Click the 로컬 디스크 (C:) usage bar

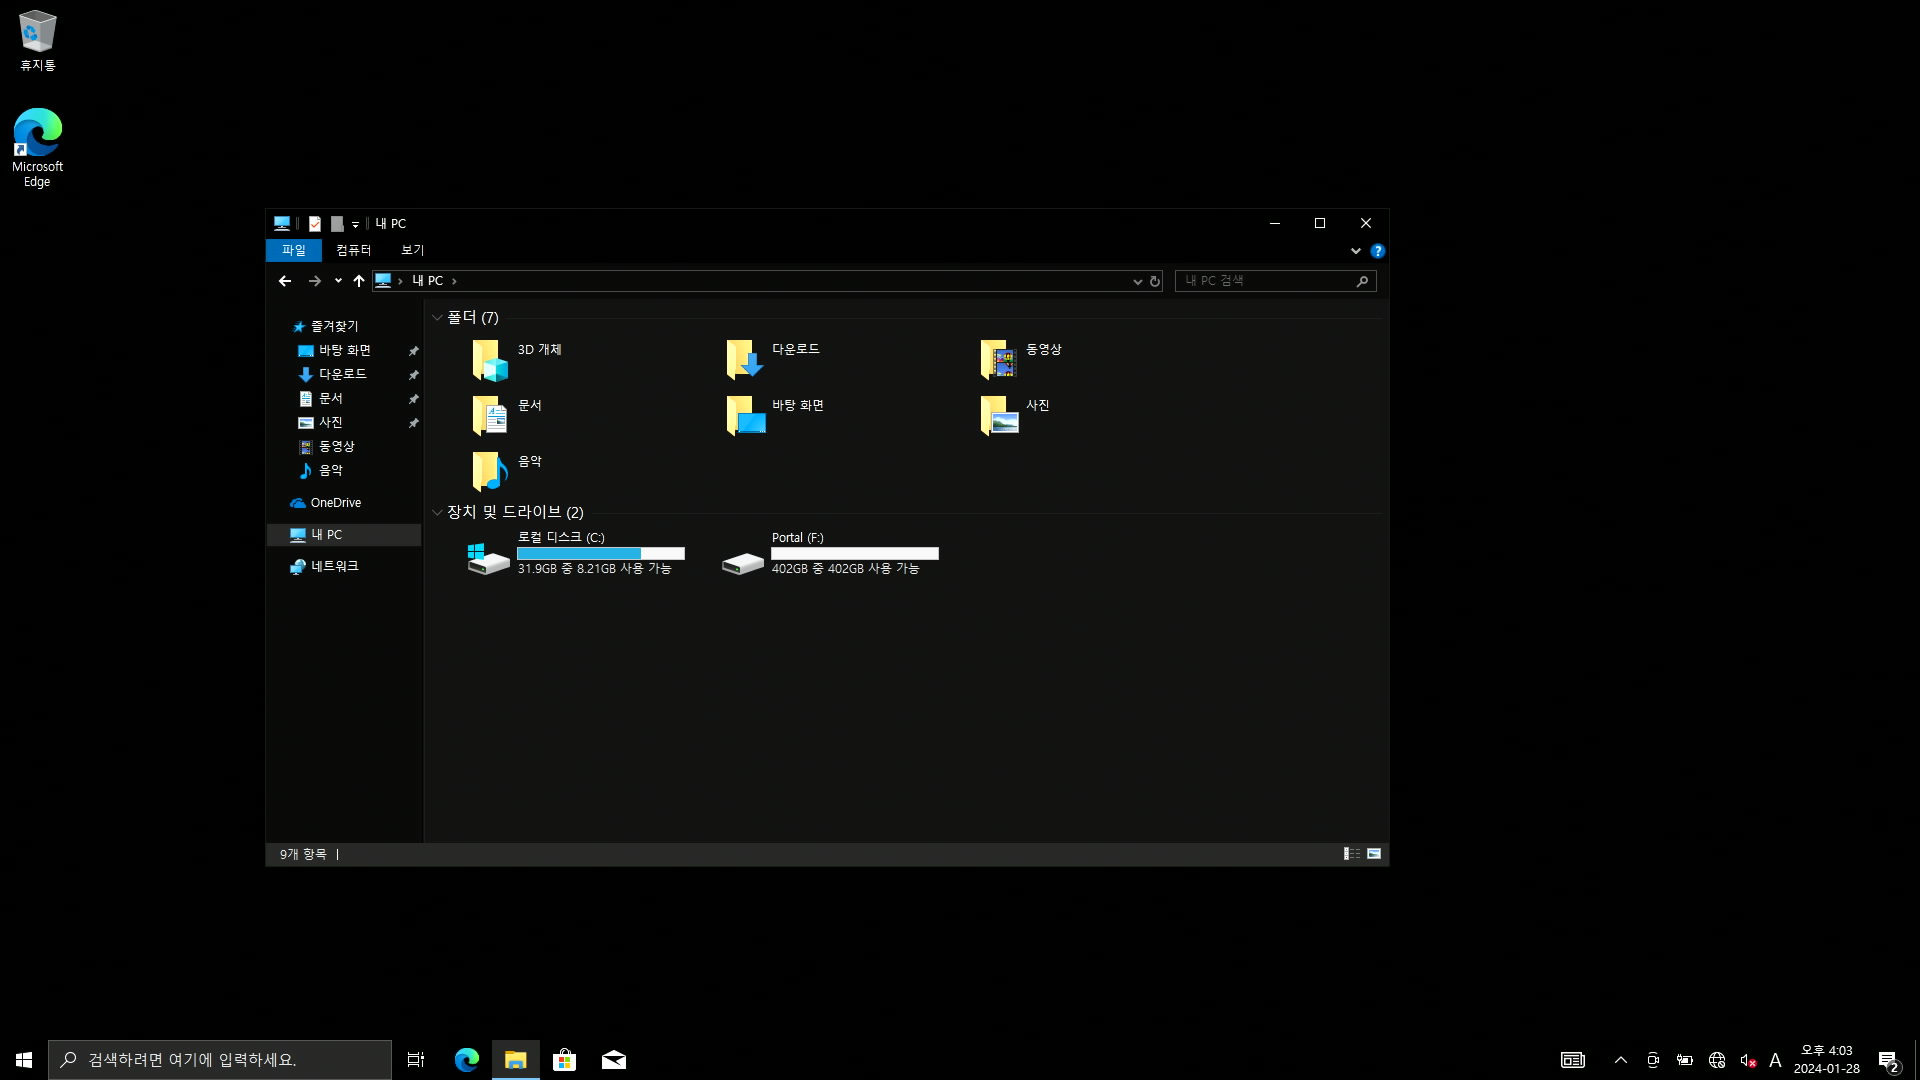point(600,553)
